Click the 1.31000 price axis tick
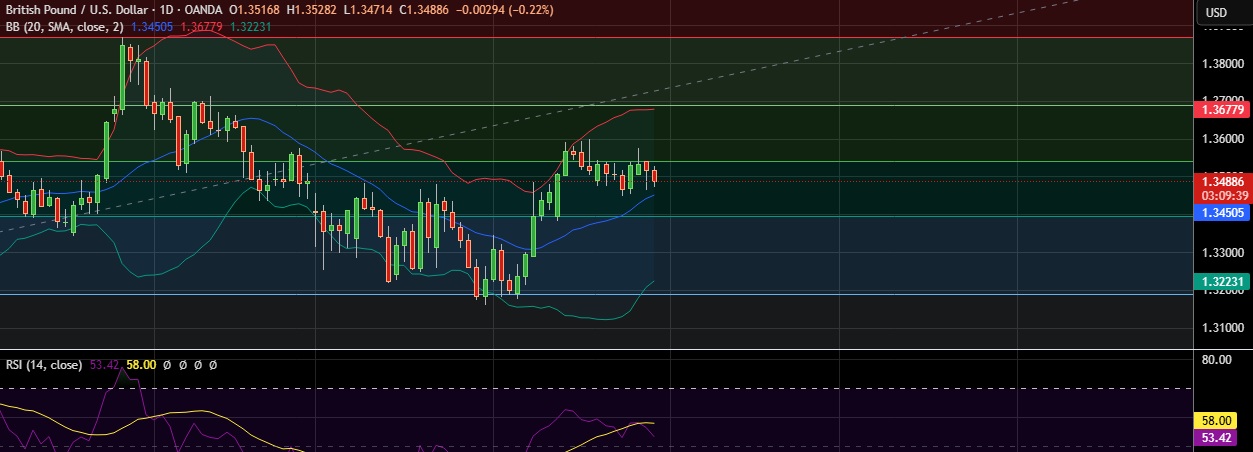This screenshot has height=452, width=1253. coord(1223,327)
